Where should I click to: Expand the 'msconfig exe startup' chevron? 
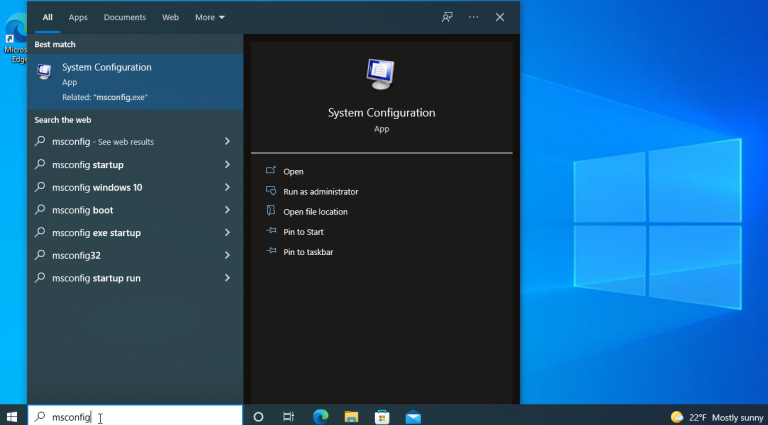[227, 232]
